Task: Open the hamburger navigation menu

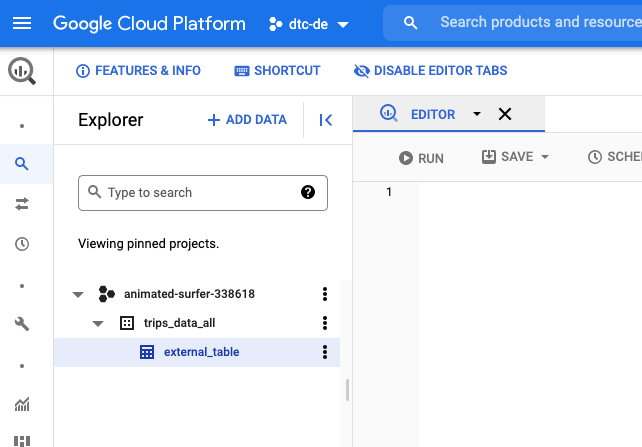Action: (22, 23)
